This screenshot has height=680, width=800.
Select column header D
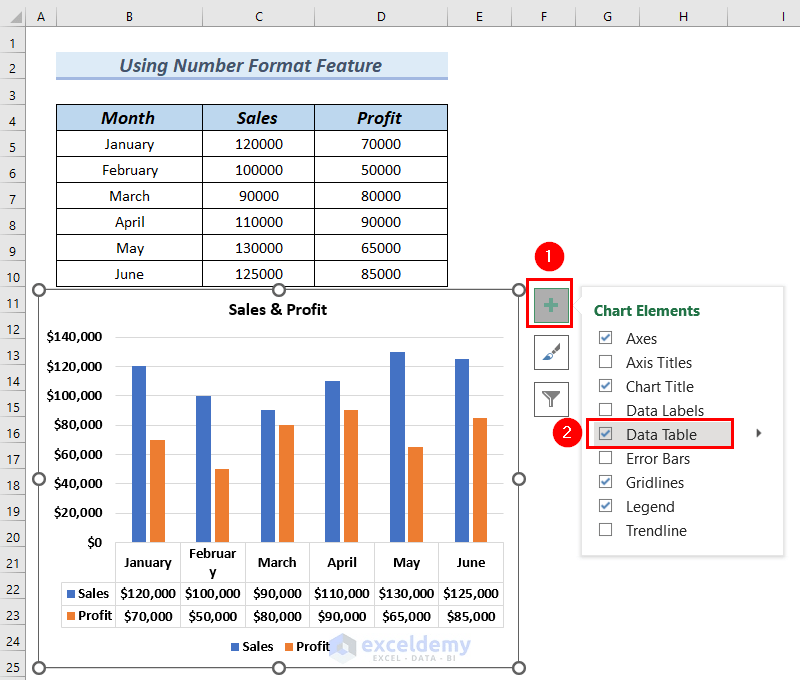381,16
